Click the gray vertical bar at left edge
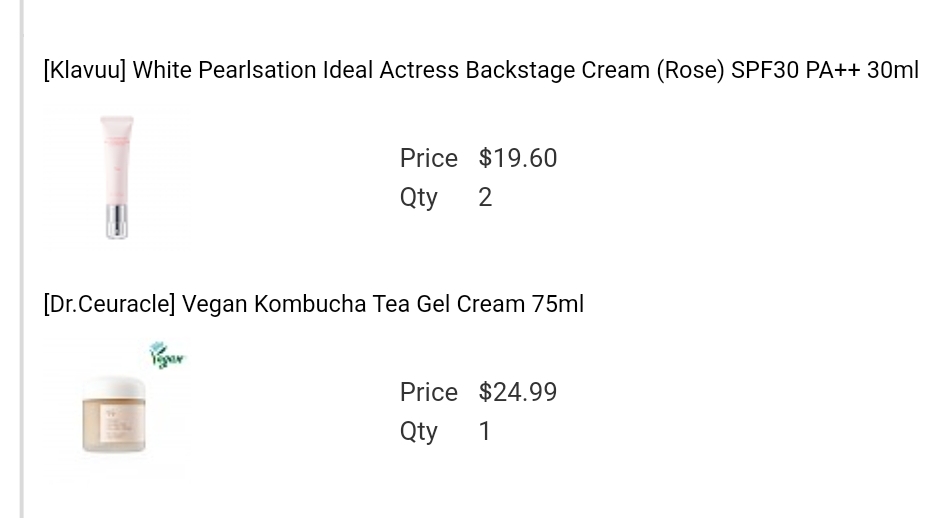This screenshot has height=518, width=940. (x=21, y=259)
